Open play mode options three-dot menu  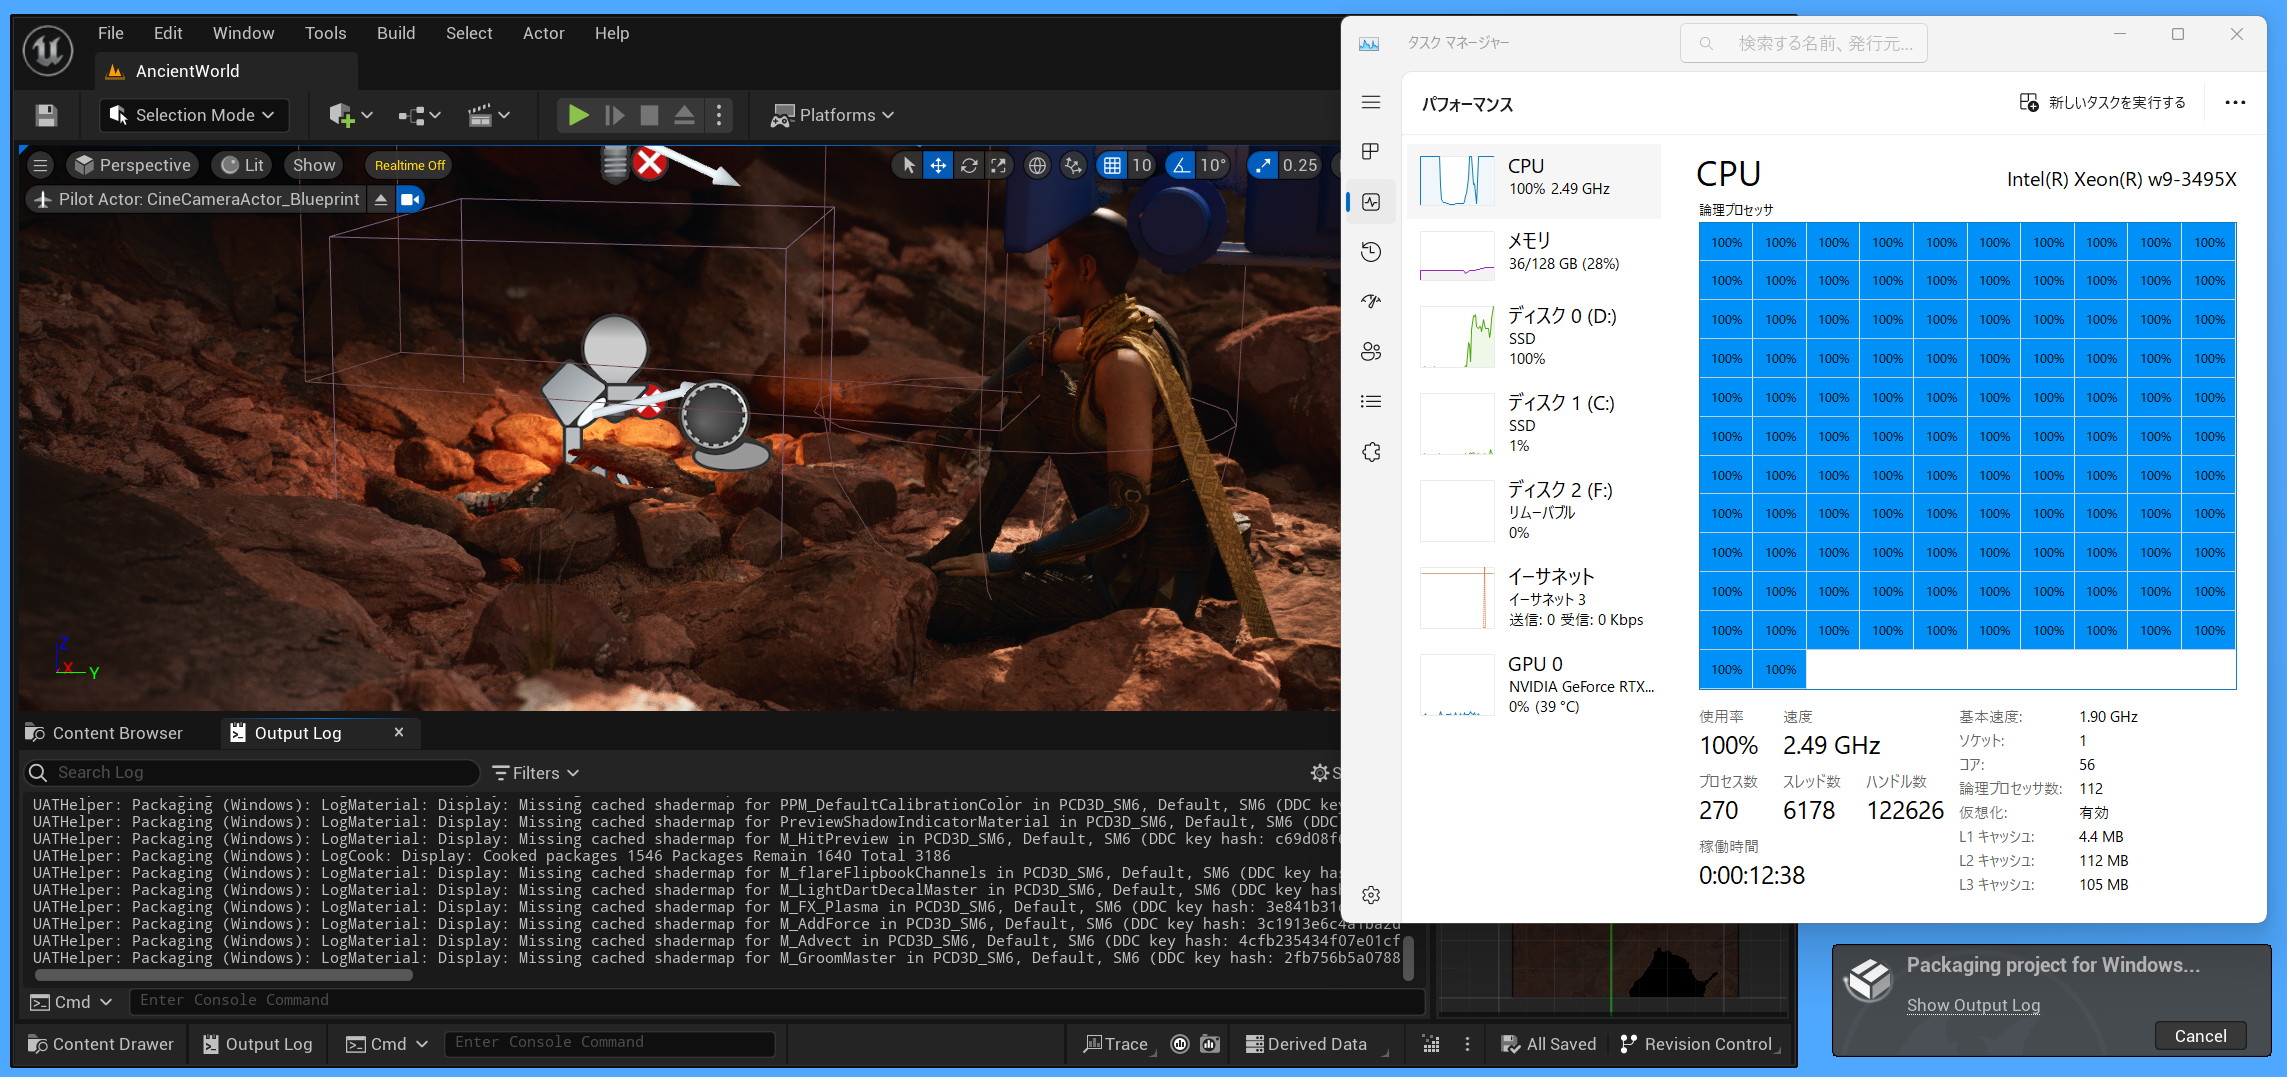(x=719, y=115)
